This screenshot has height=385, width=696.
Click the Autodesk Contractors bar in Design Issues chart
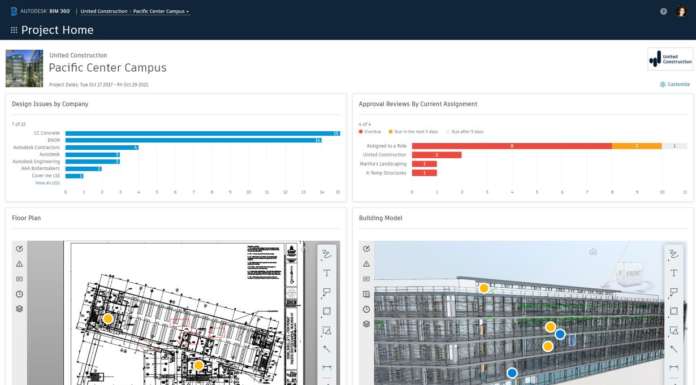[102, 147]
